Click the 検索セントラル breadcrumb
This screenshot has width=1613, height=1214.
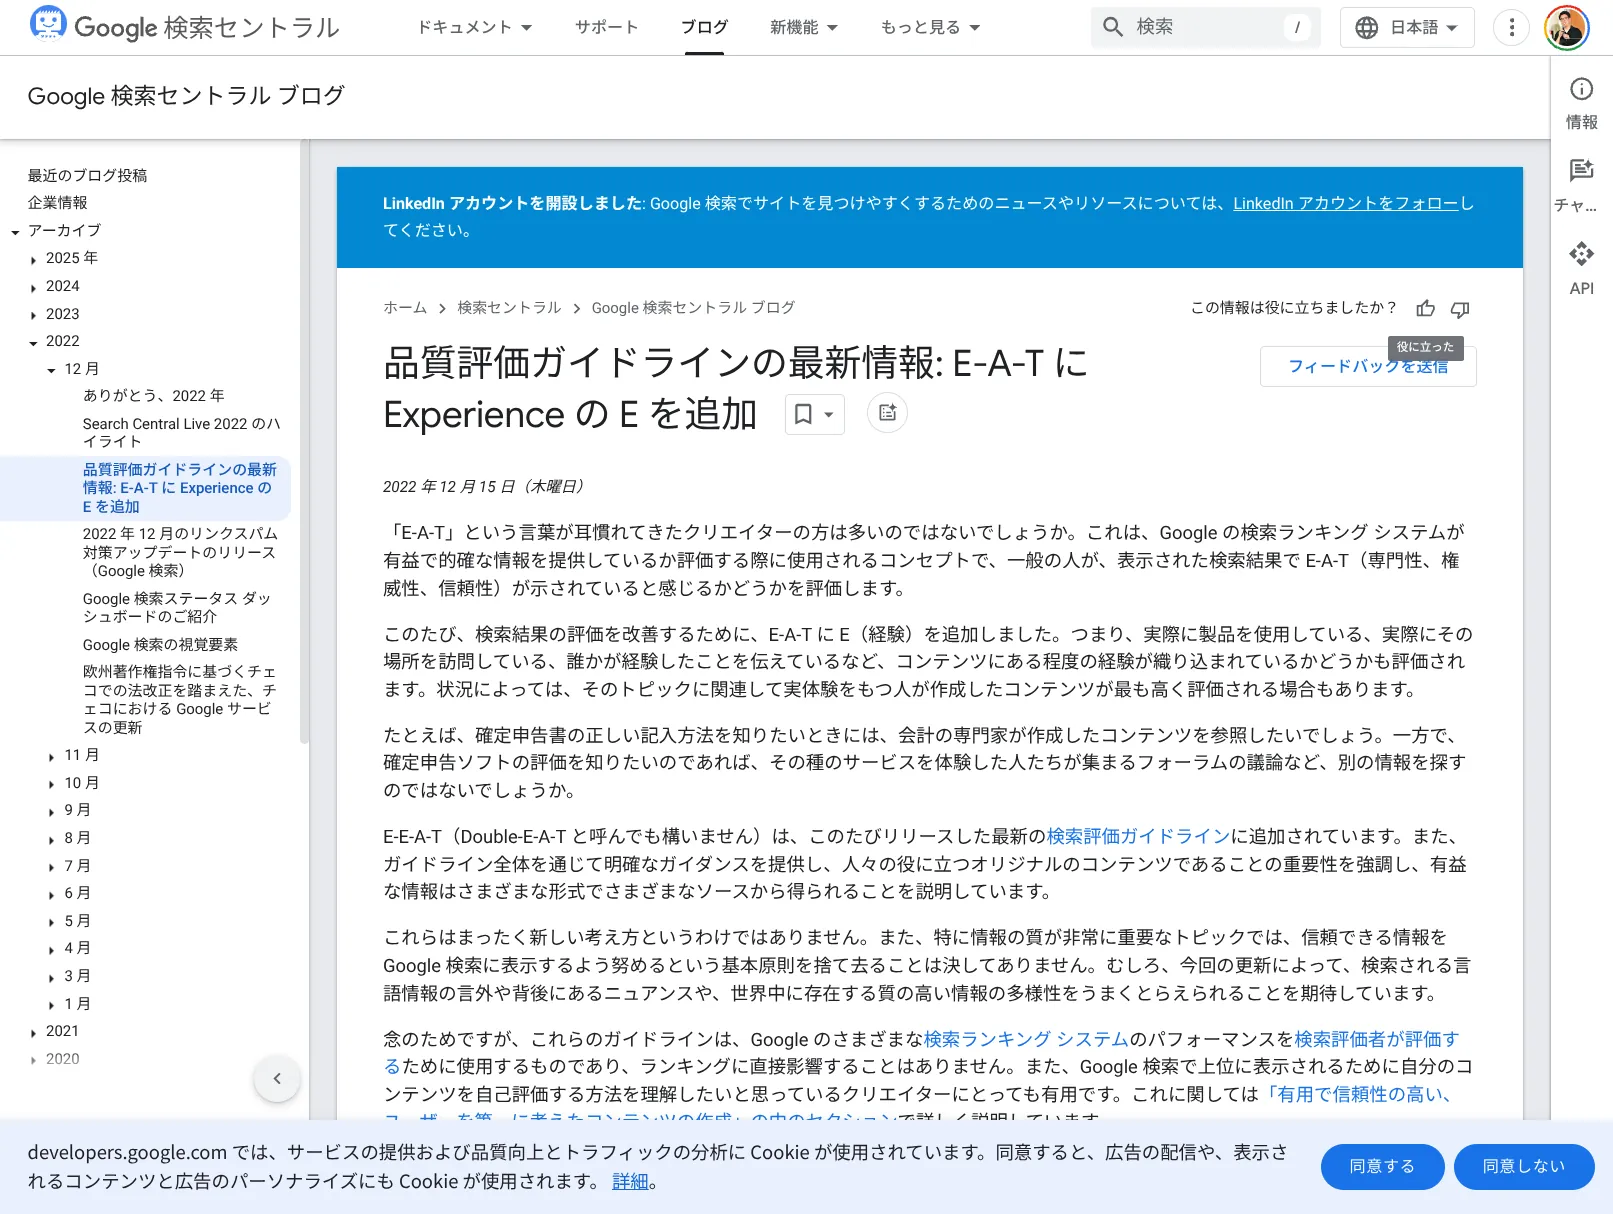click(509, 308)
